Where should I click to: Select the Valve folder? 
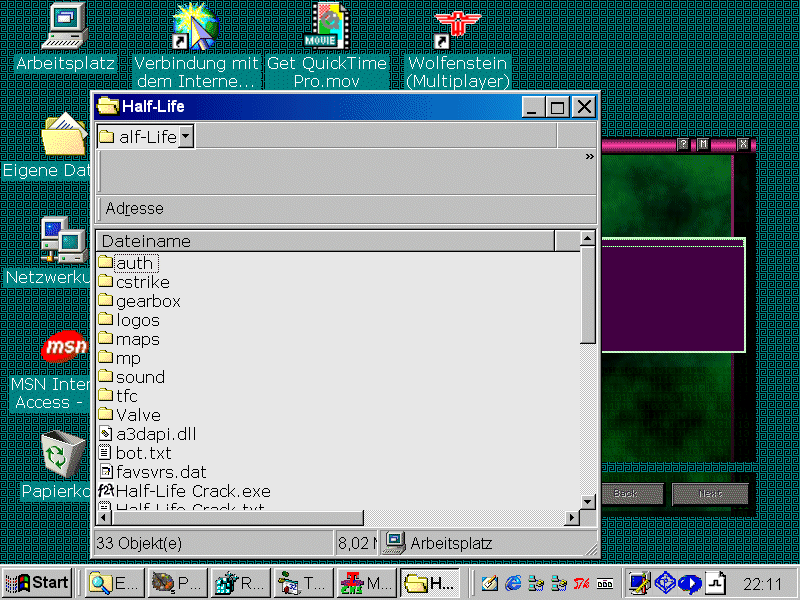click(x=137, y=415)
